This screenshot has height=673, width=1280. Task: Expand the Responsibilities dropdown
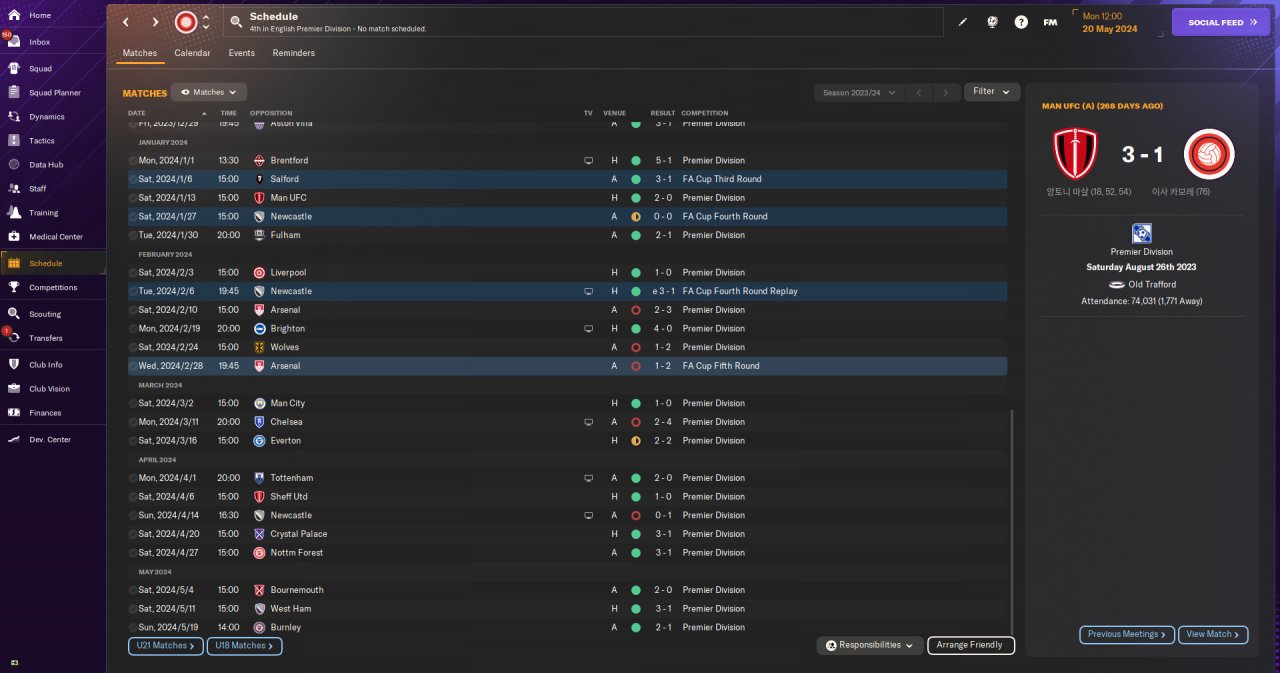click(870, 645)
